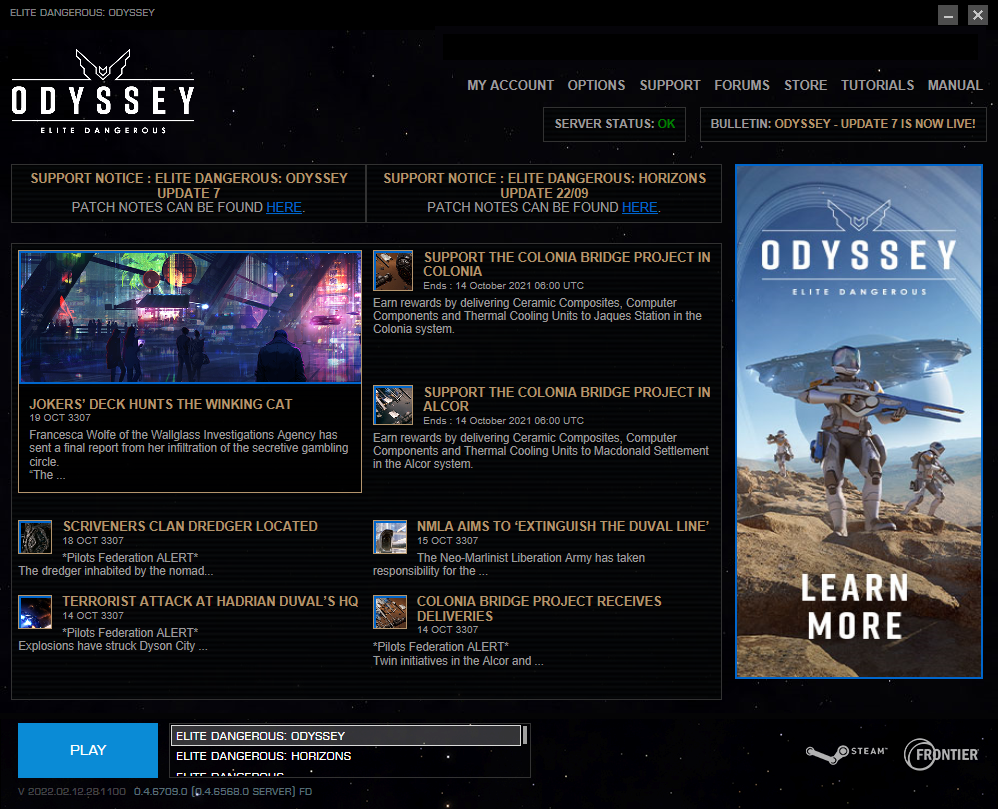Open the Jokers' Deck featured image
The width and height of the screenshot is (998, 809).
(190, 317)
